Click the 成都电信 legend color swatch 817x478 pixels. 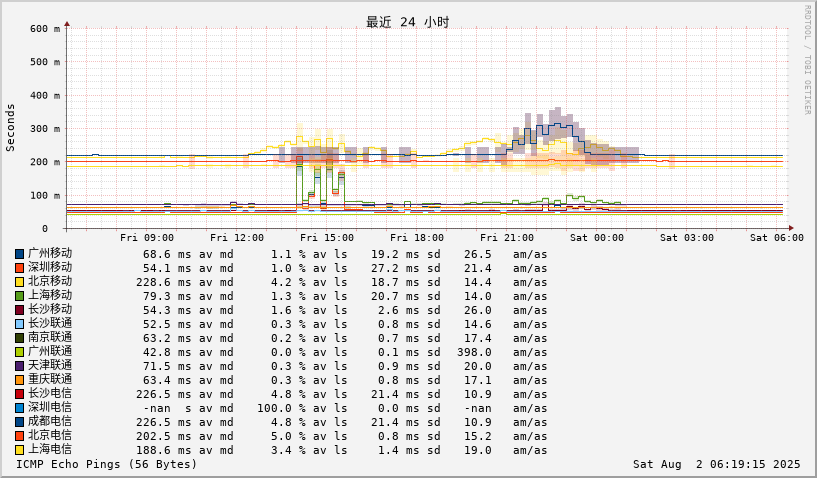pos(19,422)
